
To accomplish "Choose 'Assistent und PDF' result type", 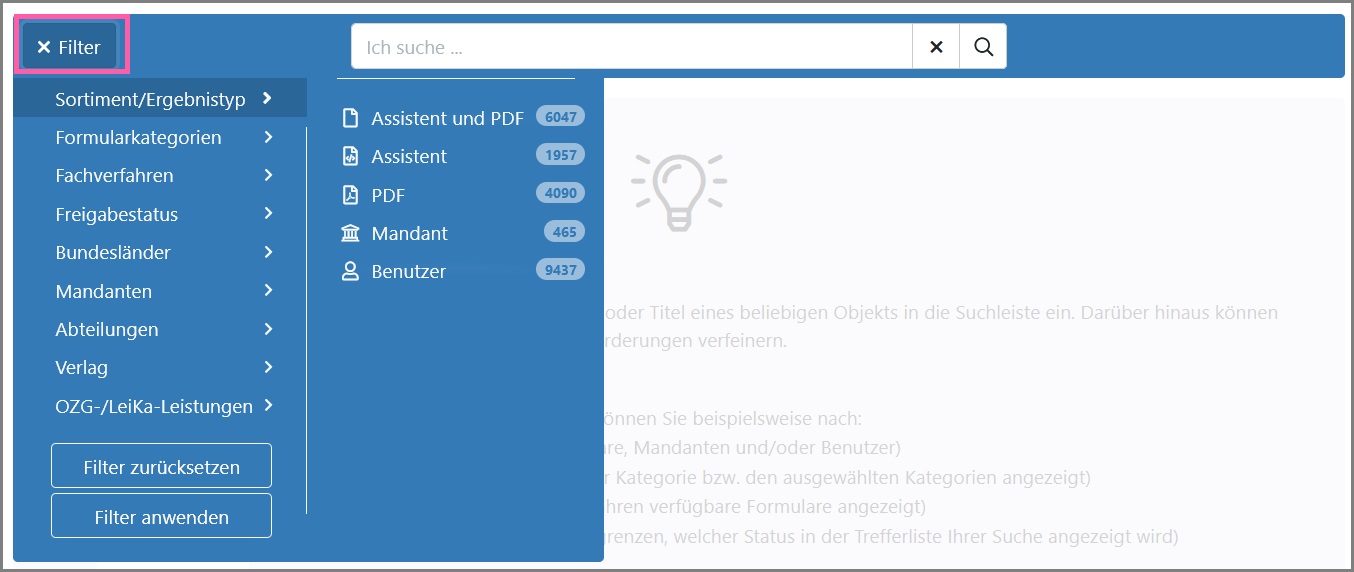I will 447,118.
